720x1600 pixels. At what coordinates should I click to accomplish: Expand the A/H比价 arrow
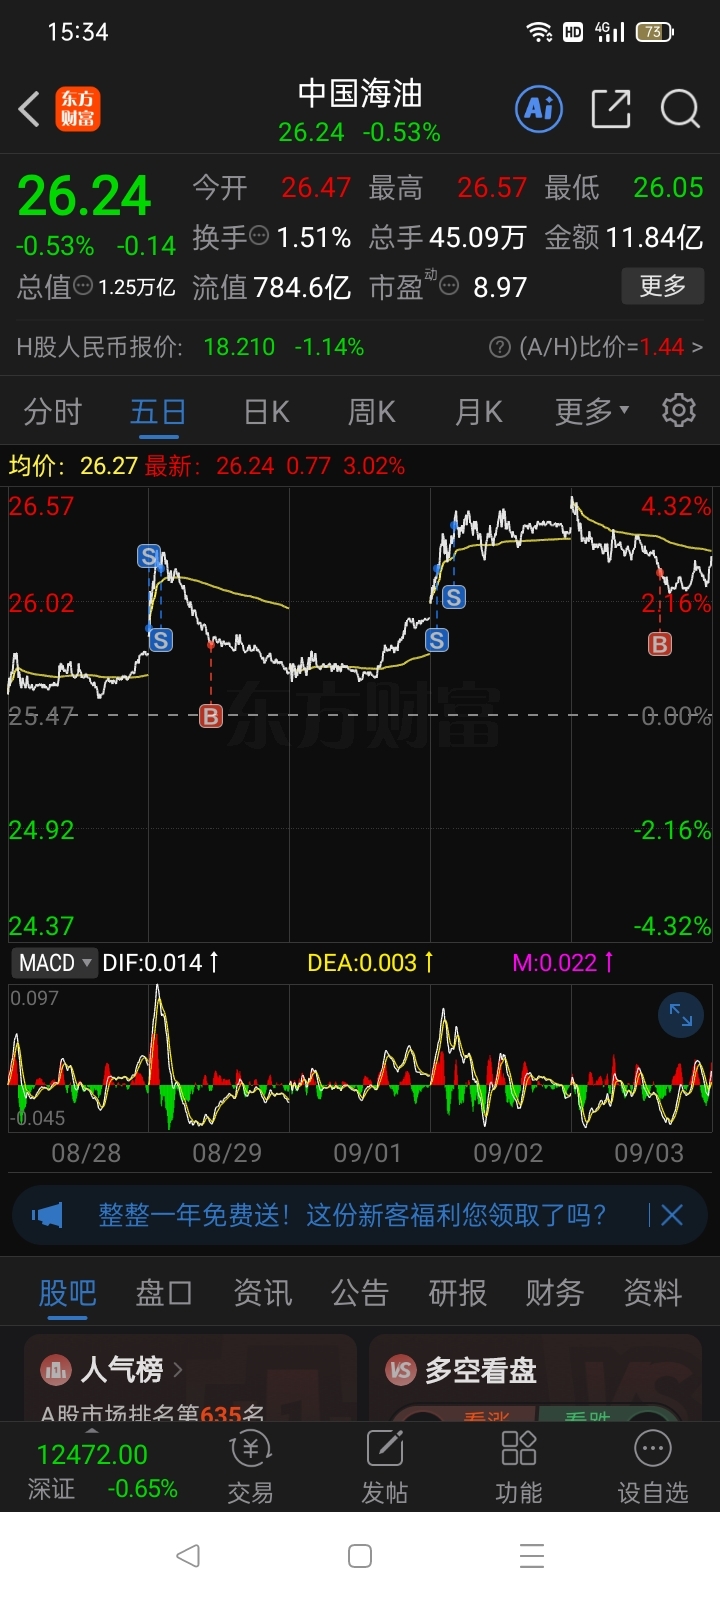[x=697, y=347]
